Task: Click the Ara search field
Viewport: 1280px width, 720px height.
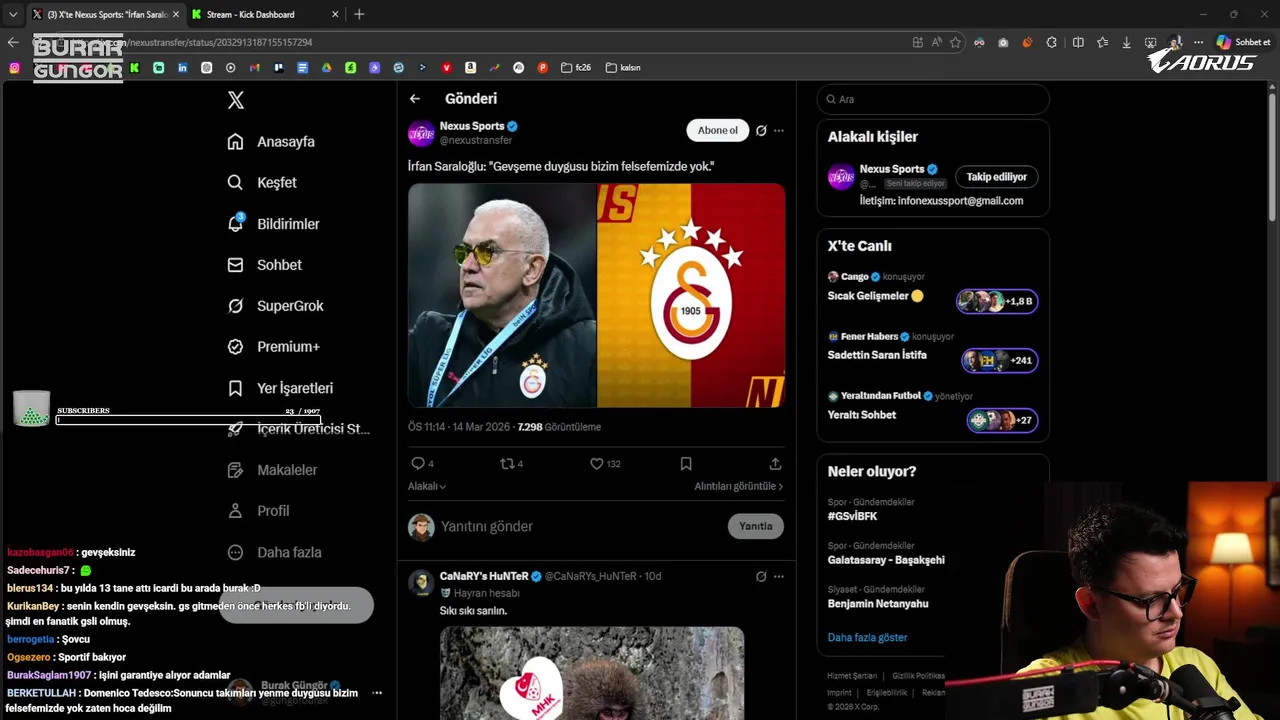Action: click(933, 99)
